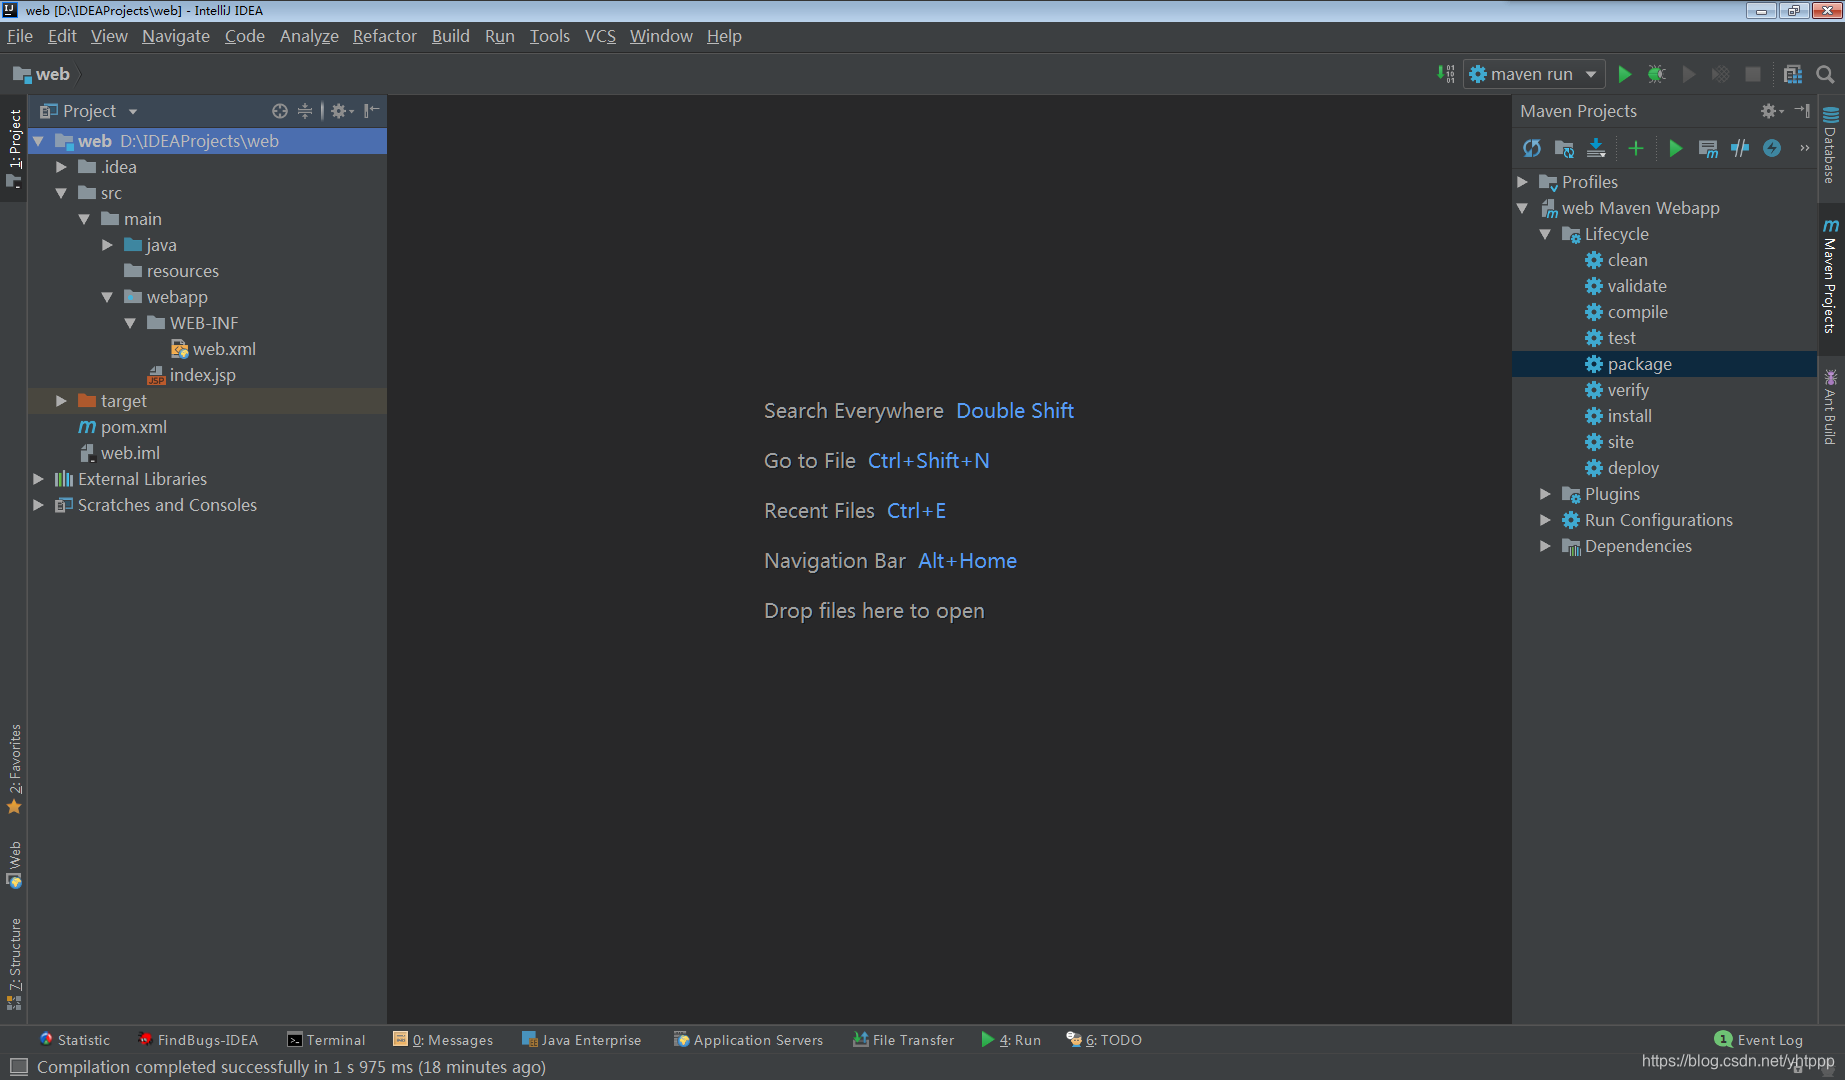Expand the target folder
Viewport: 1845px width, 1080px height.
62,401
